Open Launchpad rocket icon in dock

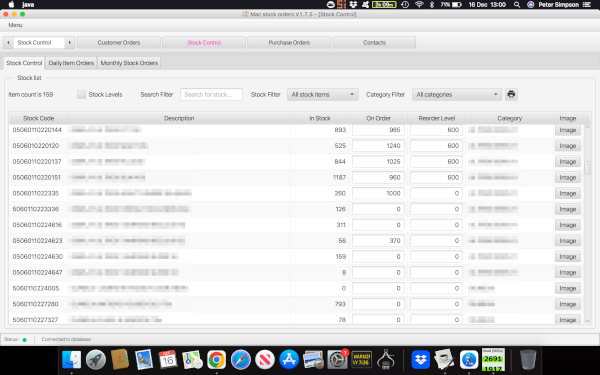(96, 360)
